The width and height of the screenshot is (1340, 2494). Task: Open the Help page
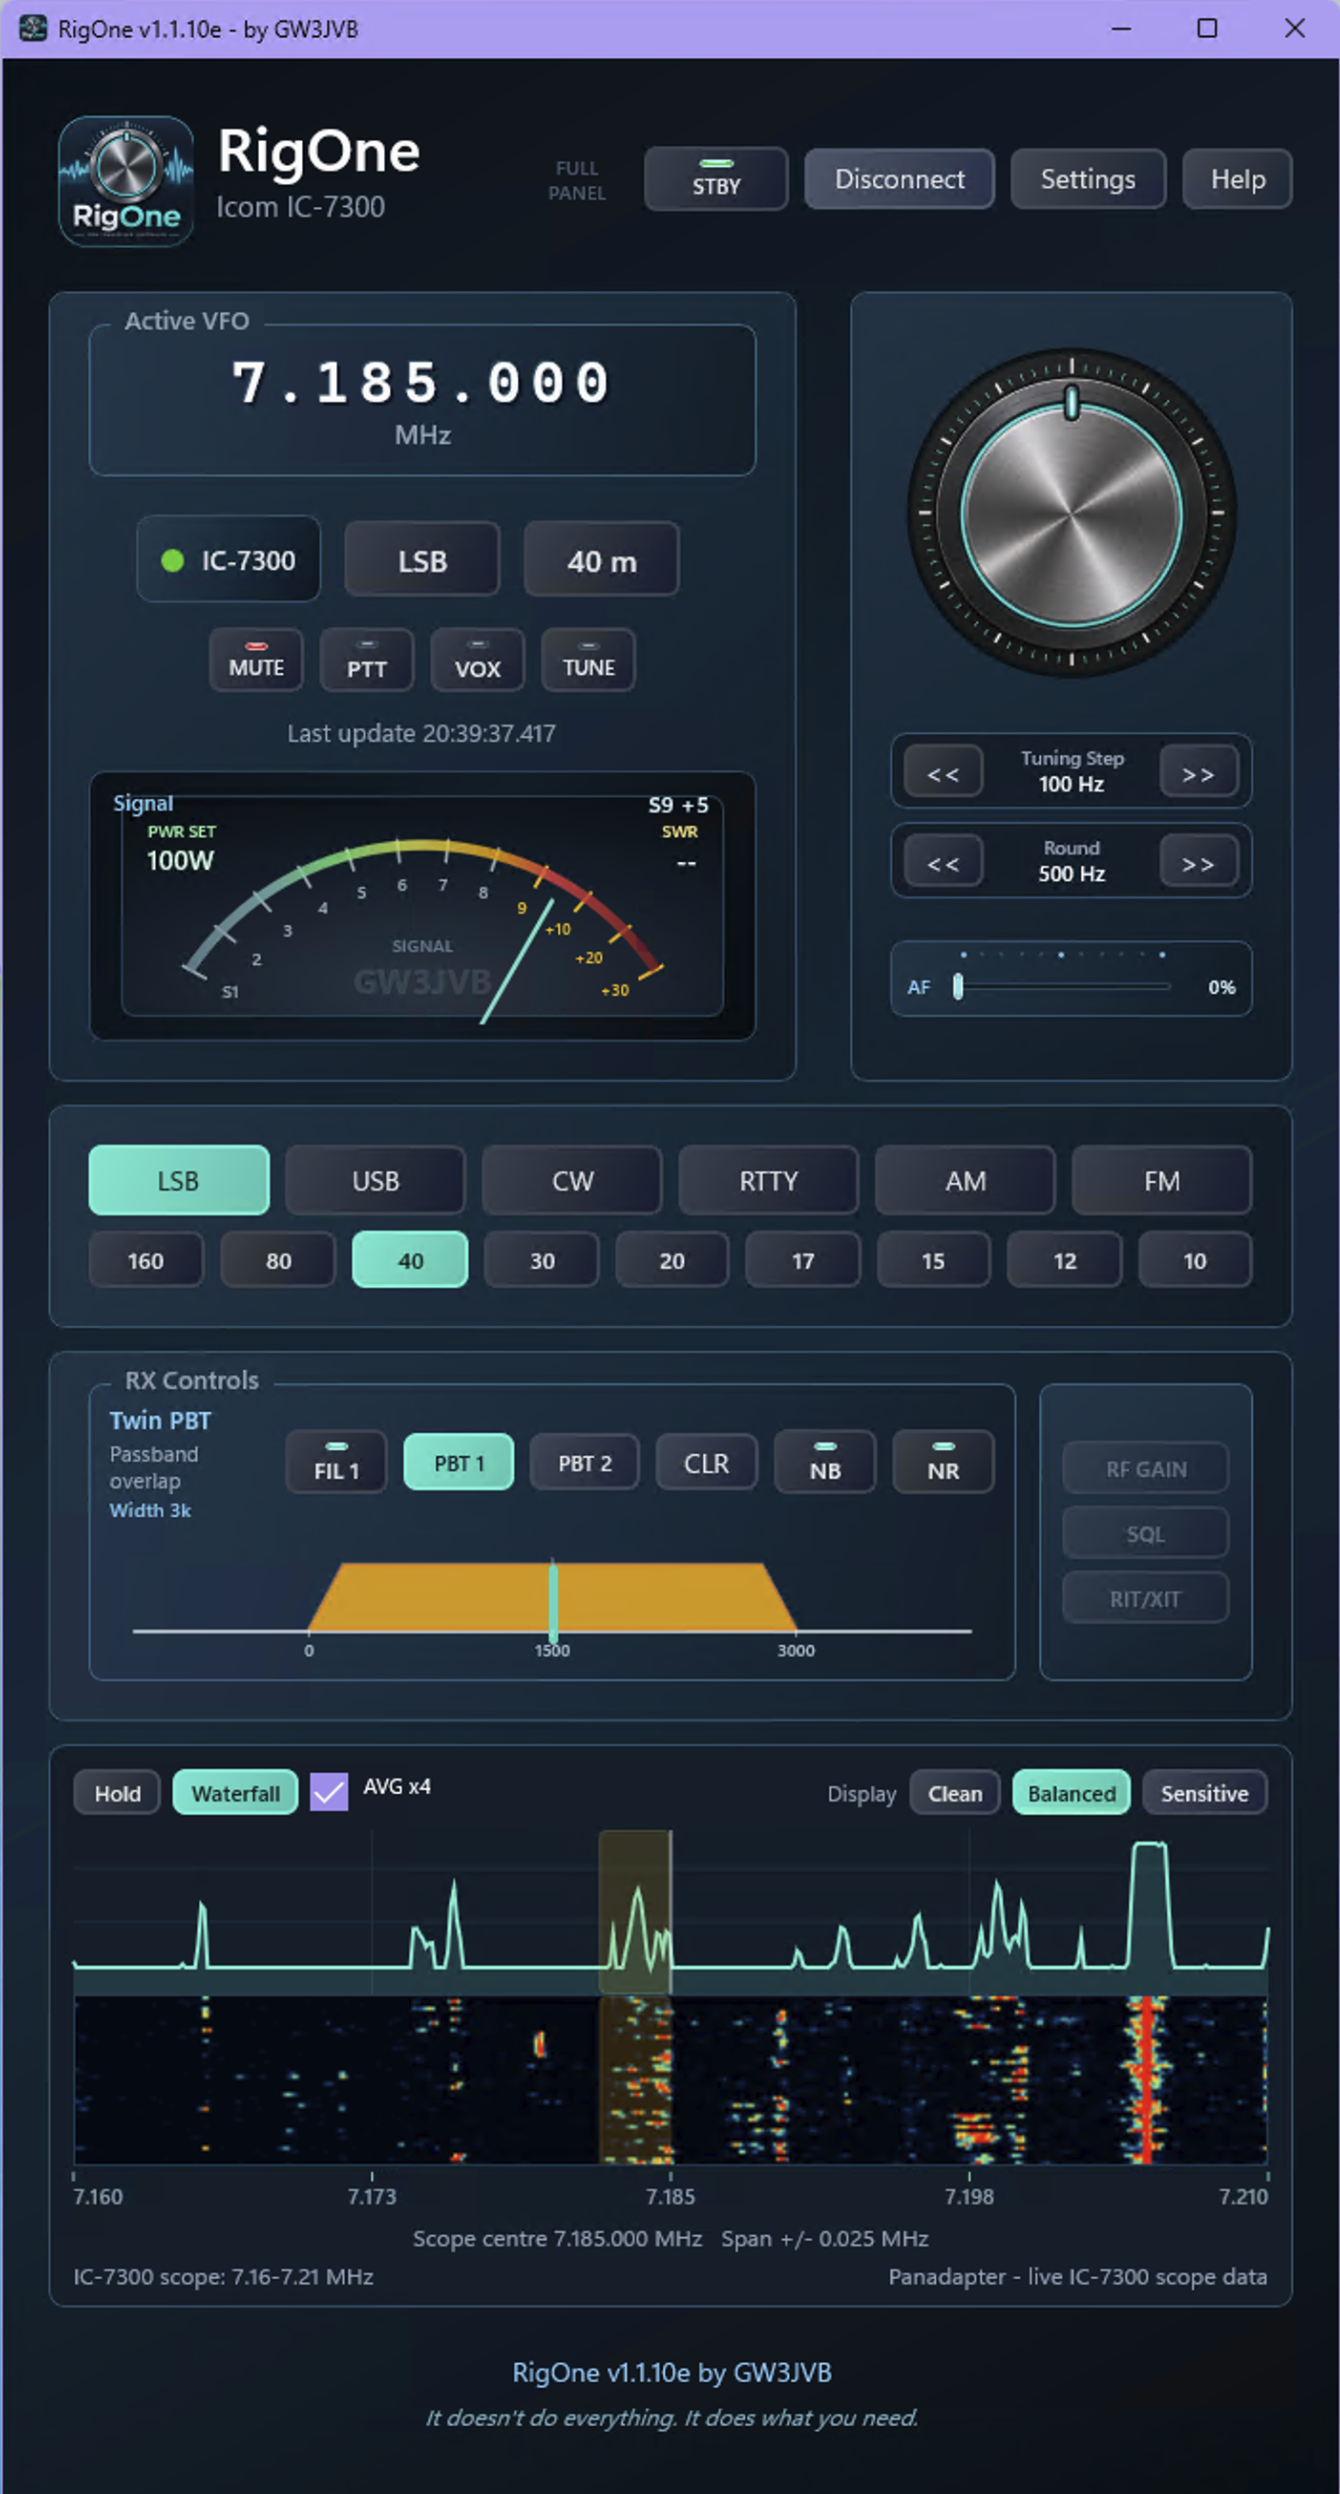1238,179
